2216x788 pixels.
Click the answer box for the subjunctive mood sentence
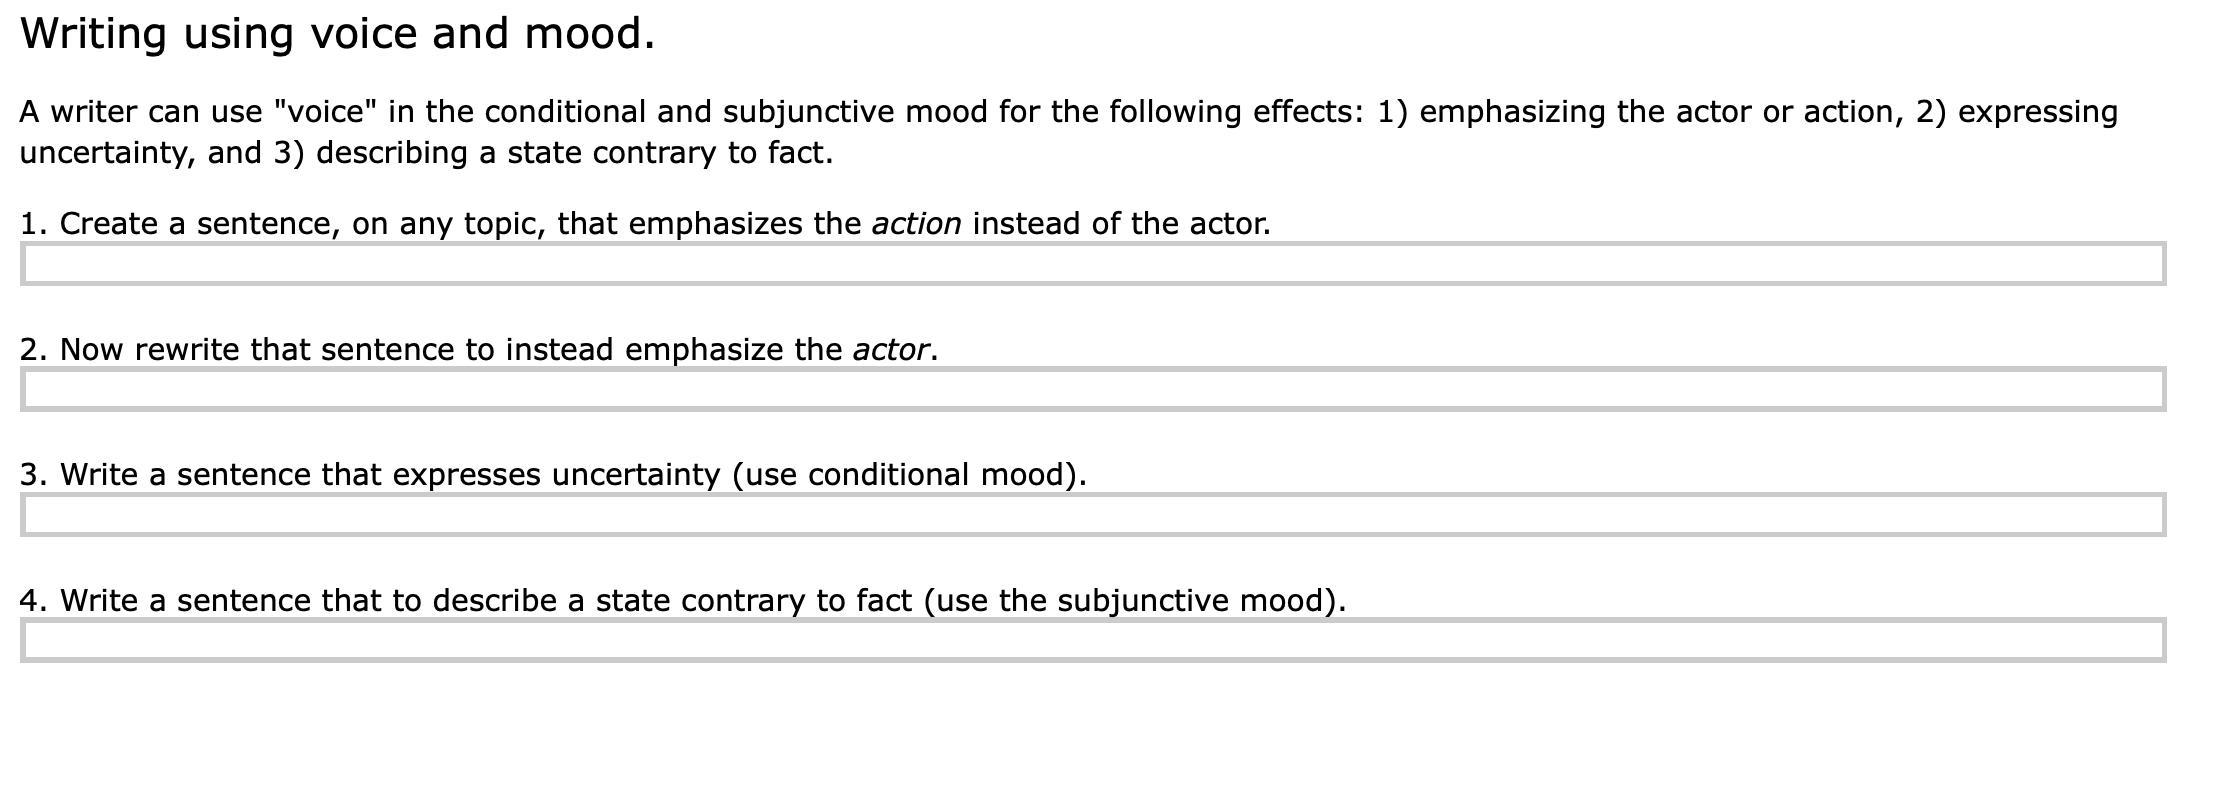point(1093,640)
